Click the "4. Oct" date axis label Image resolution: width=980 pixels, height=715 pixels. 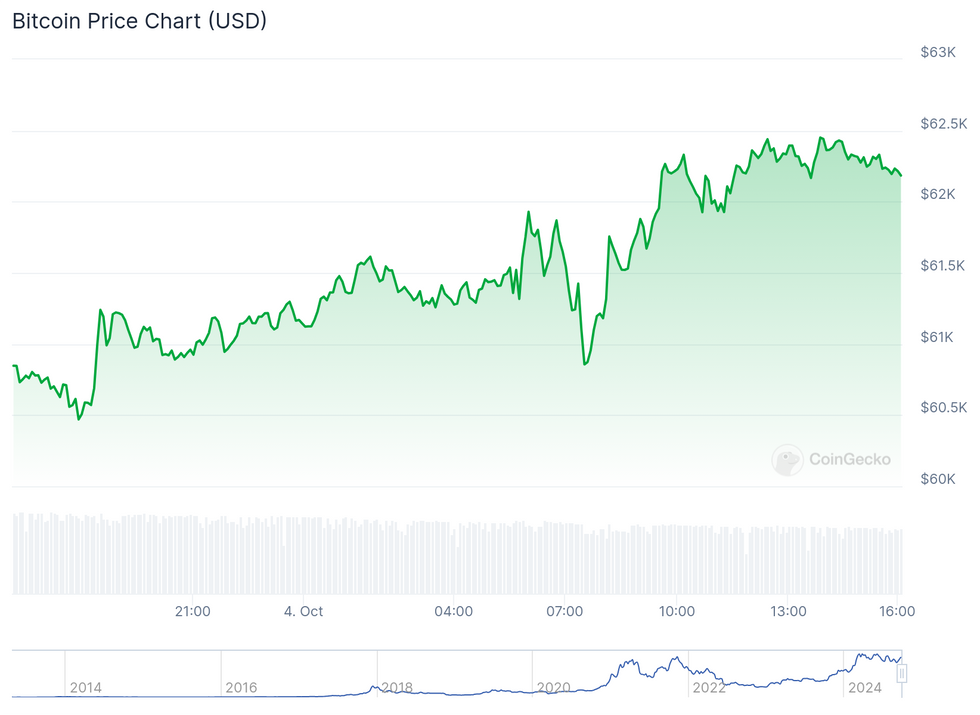tap(303, 611)
